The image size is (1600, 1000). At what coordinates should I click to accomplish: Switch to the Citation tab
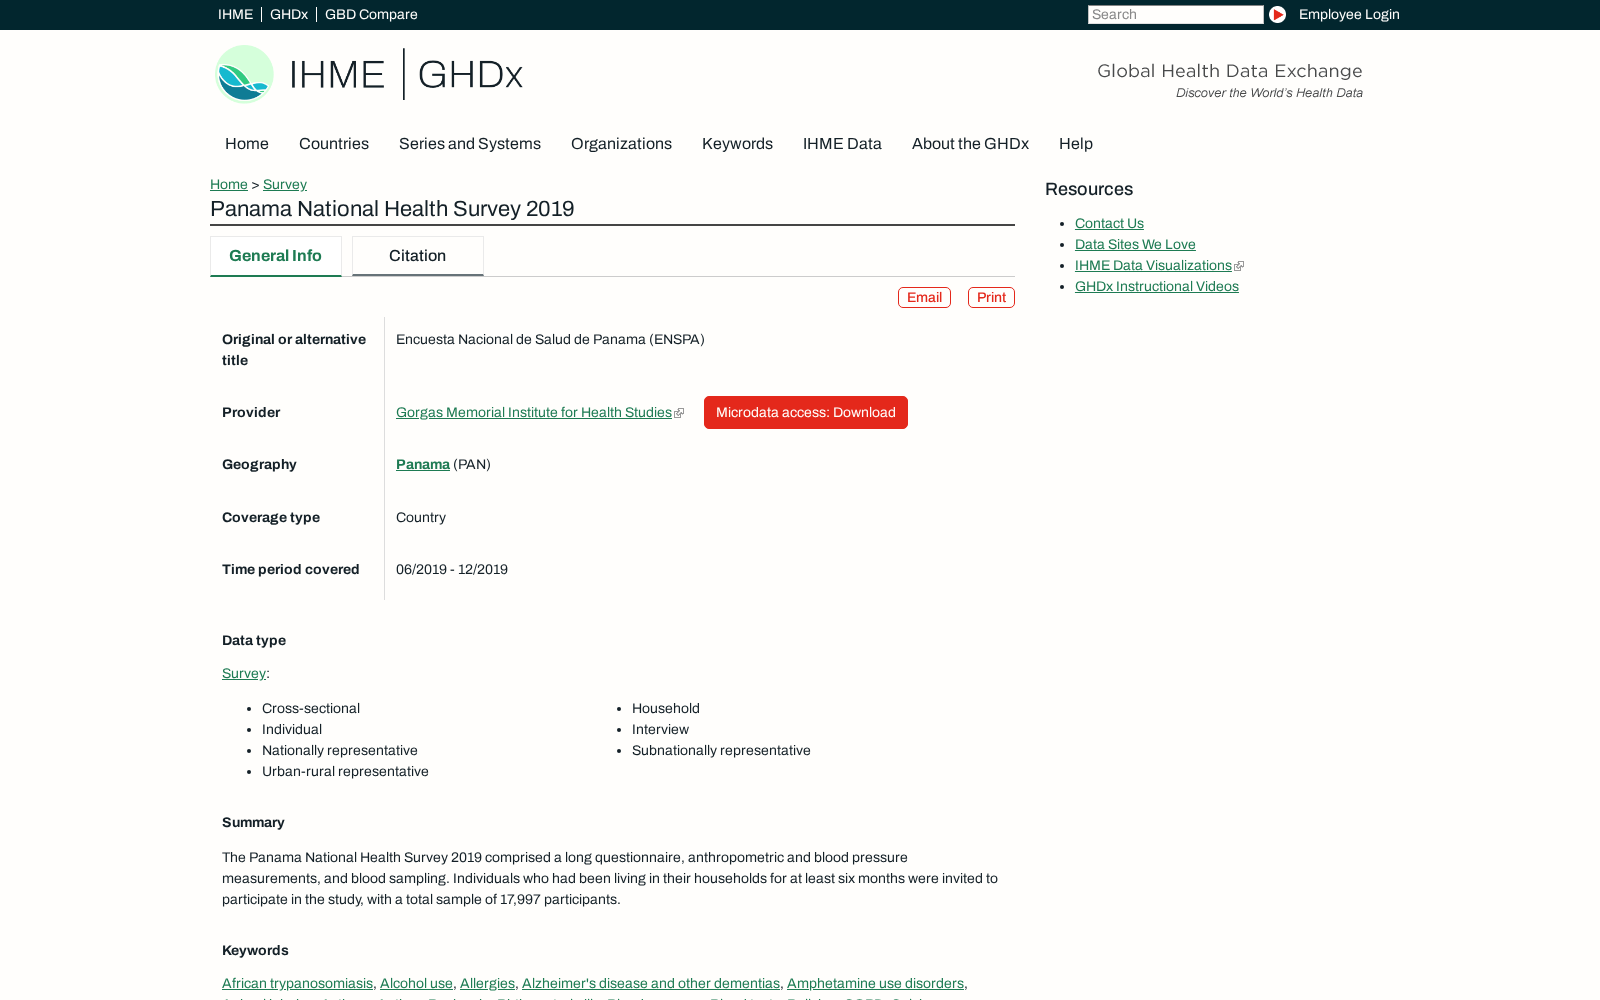click(418, 256)
